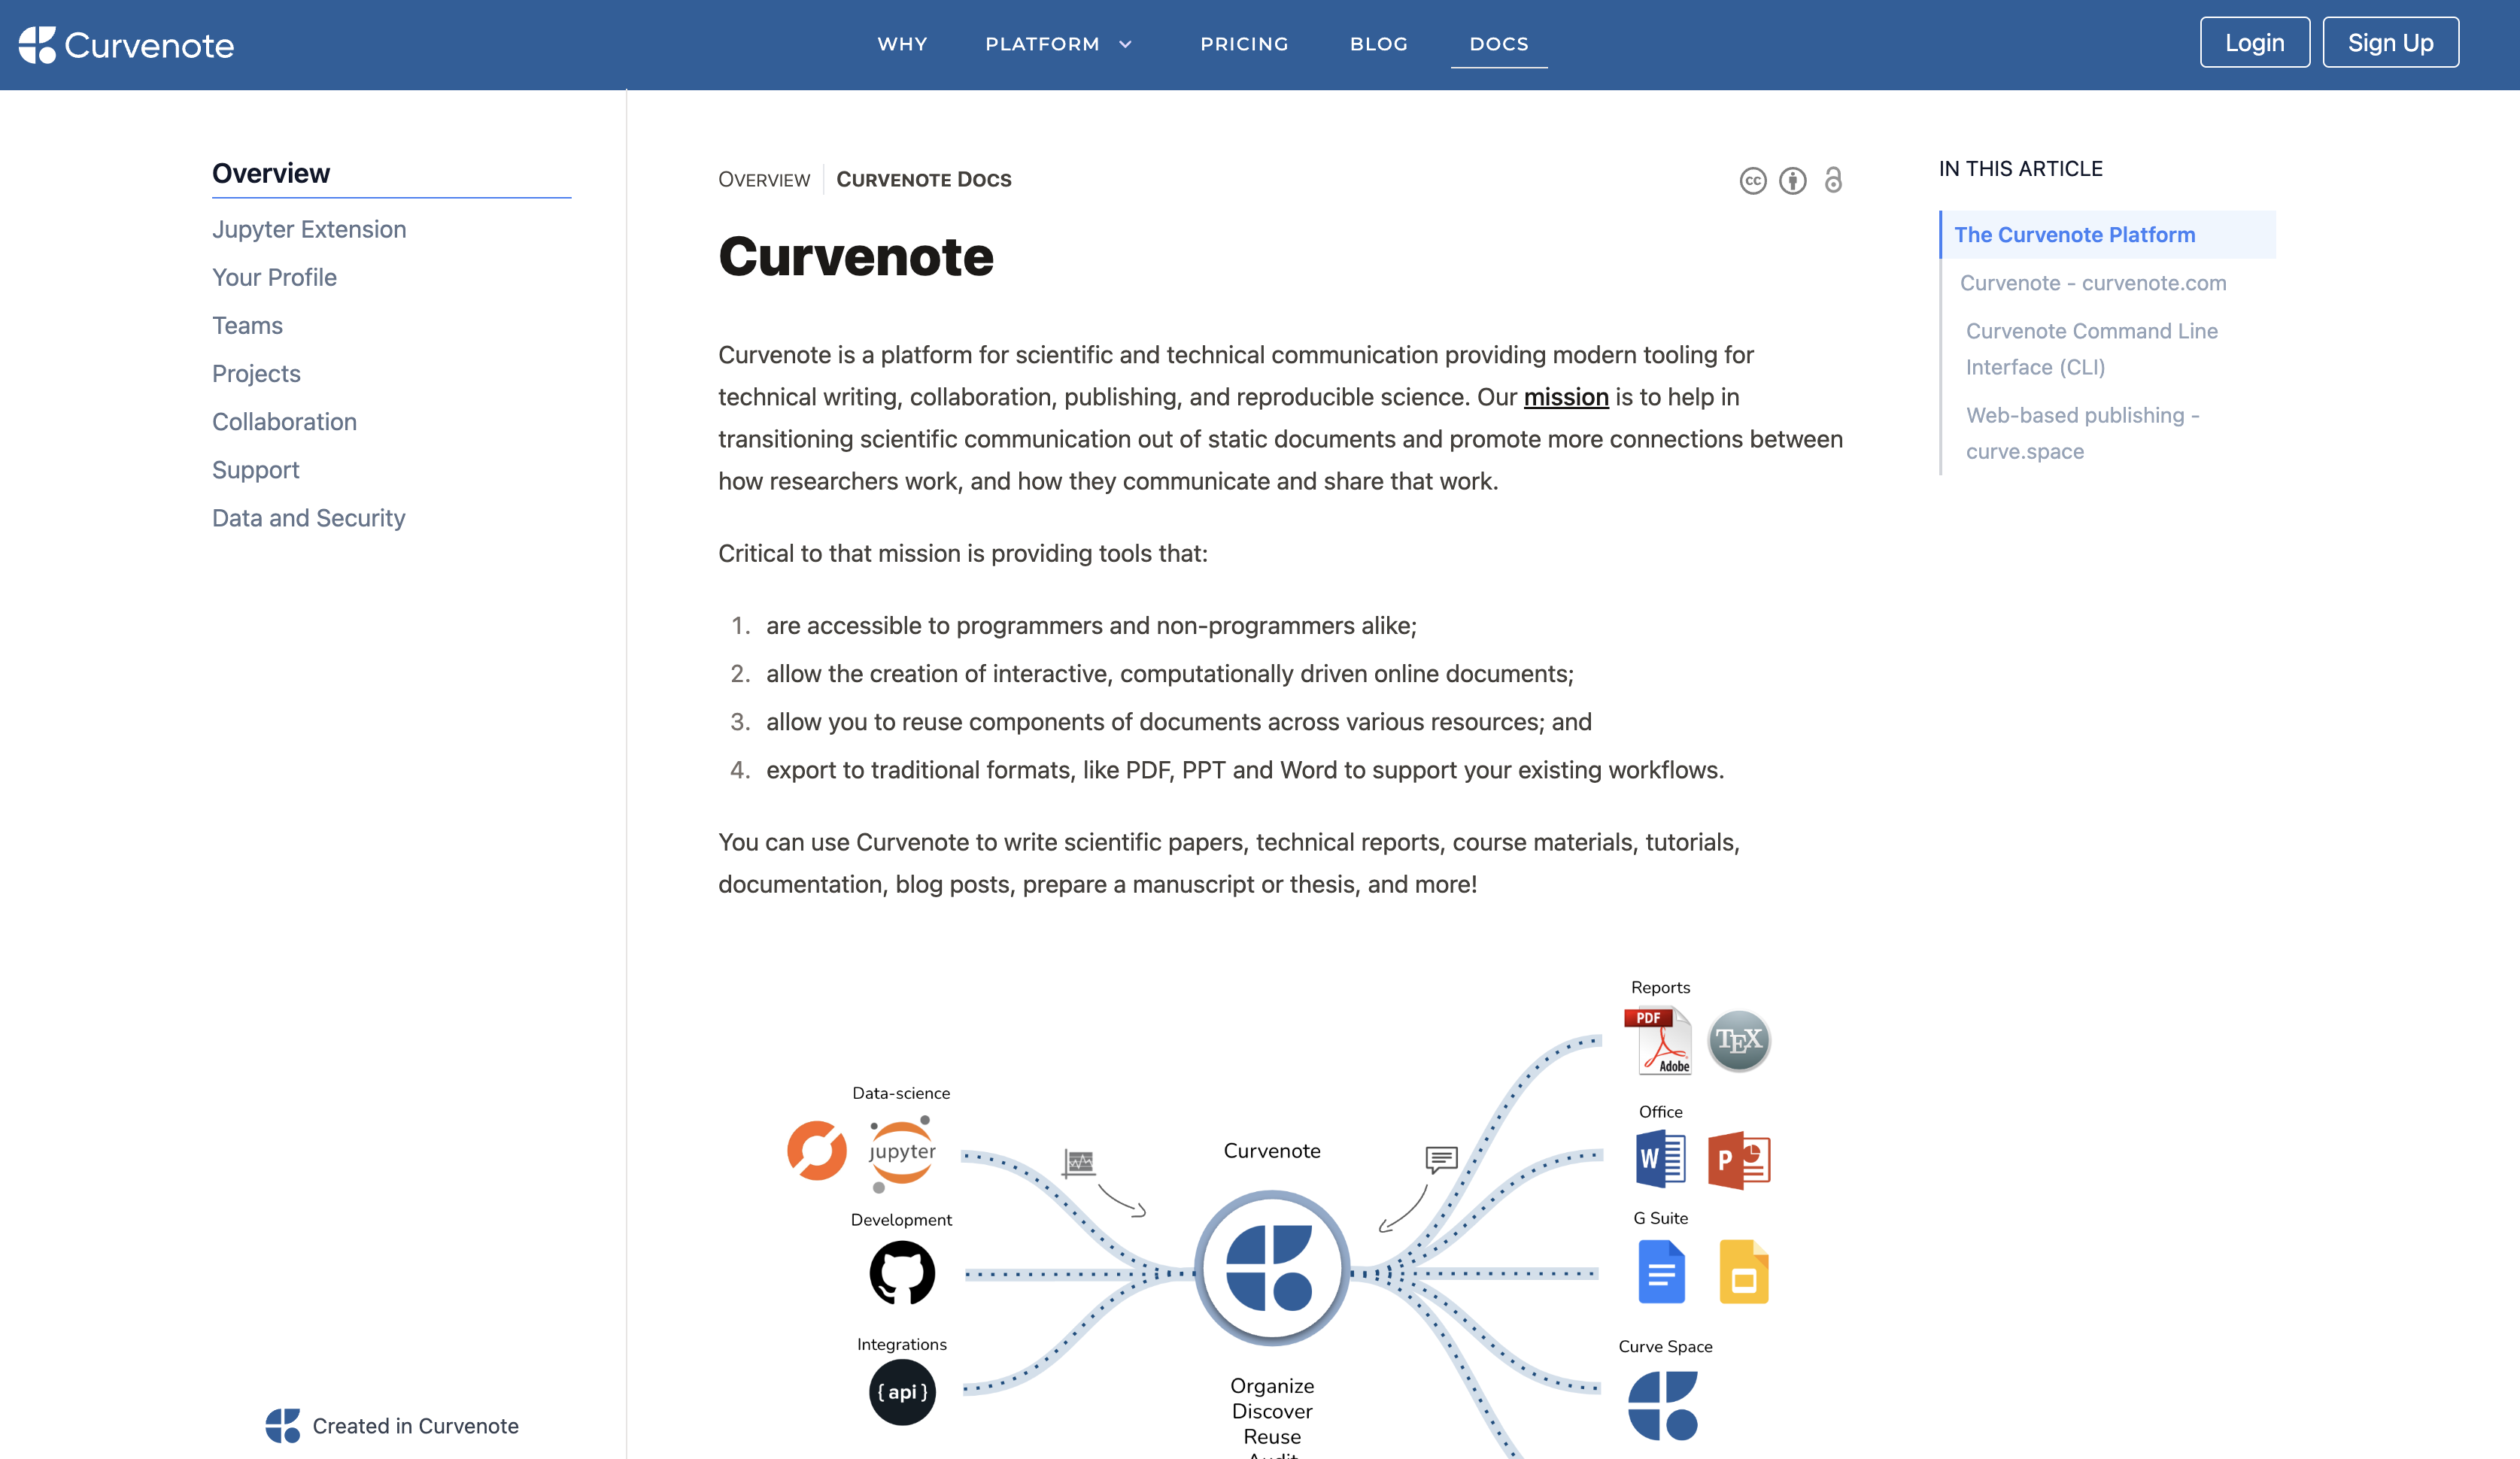Click the GitHub logo icon in diagram
The height and width of the screenshot is (1459, 2520).
pos(900,1268)
